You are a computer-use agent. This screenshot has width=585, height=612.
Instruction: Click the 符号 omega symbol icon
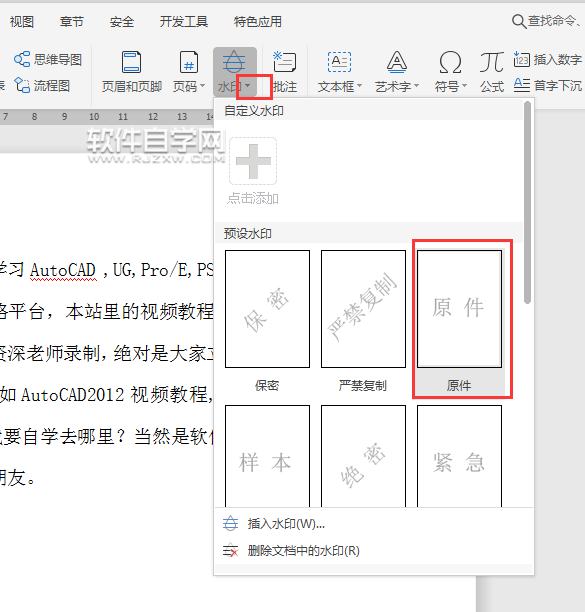[450, 62]
